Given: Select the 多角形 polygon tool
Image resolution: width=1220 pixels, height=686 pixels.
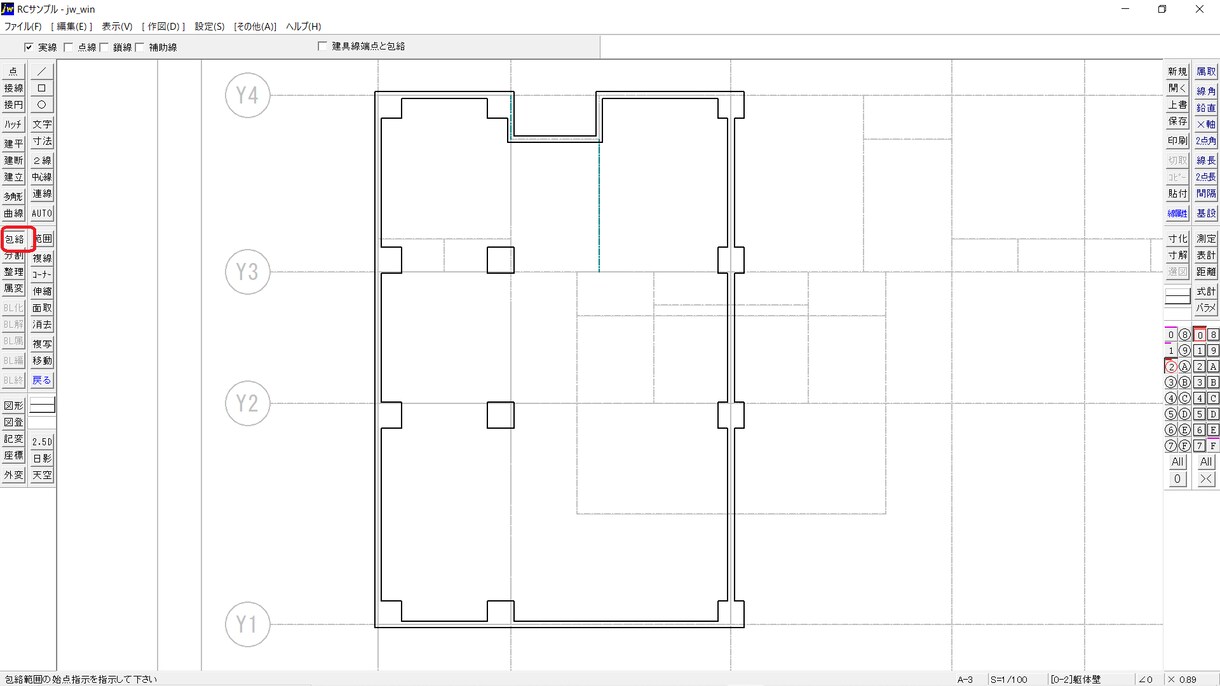Looking at the screenshot, I should pos(13,197).
